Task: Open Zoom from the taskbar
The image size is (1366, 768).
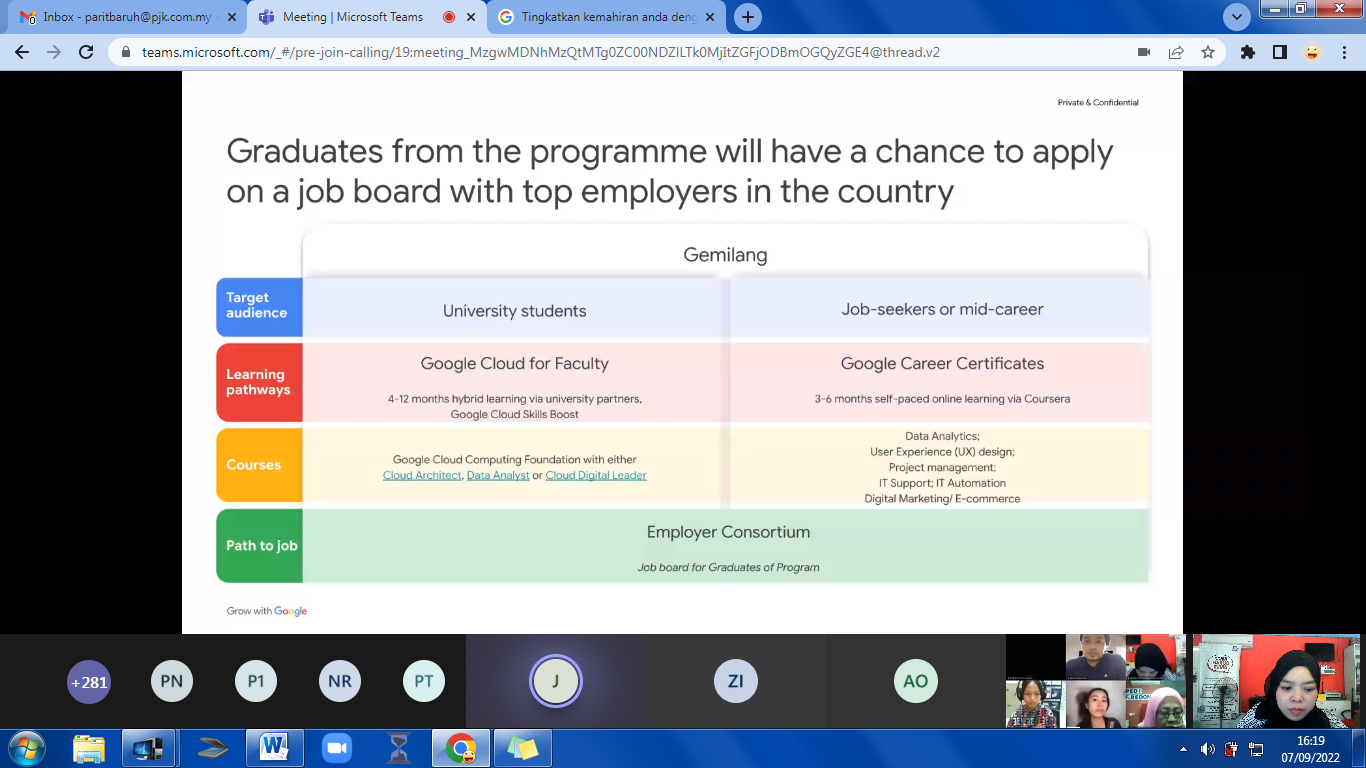Action: pyautogui.click(x=337, y=748)
